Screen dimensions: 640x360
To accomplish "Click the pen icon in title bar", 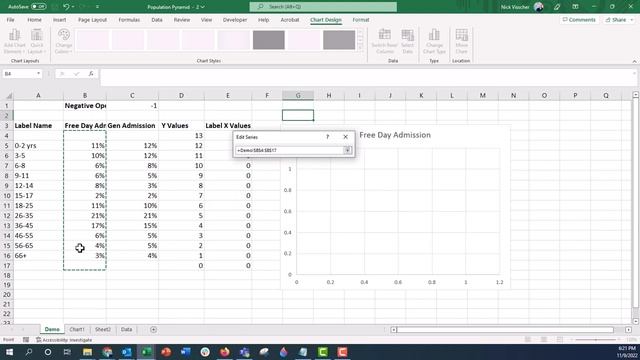I will tap(557, 7).
